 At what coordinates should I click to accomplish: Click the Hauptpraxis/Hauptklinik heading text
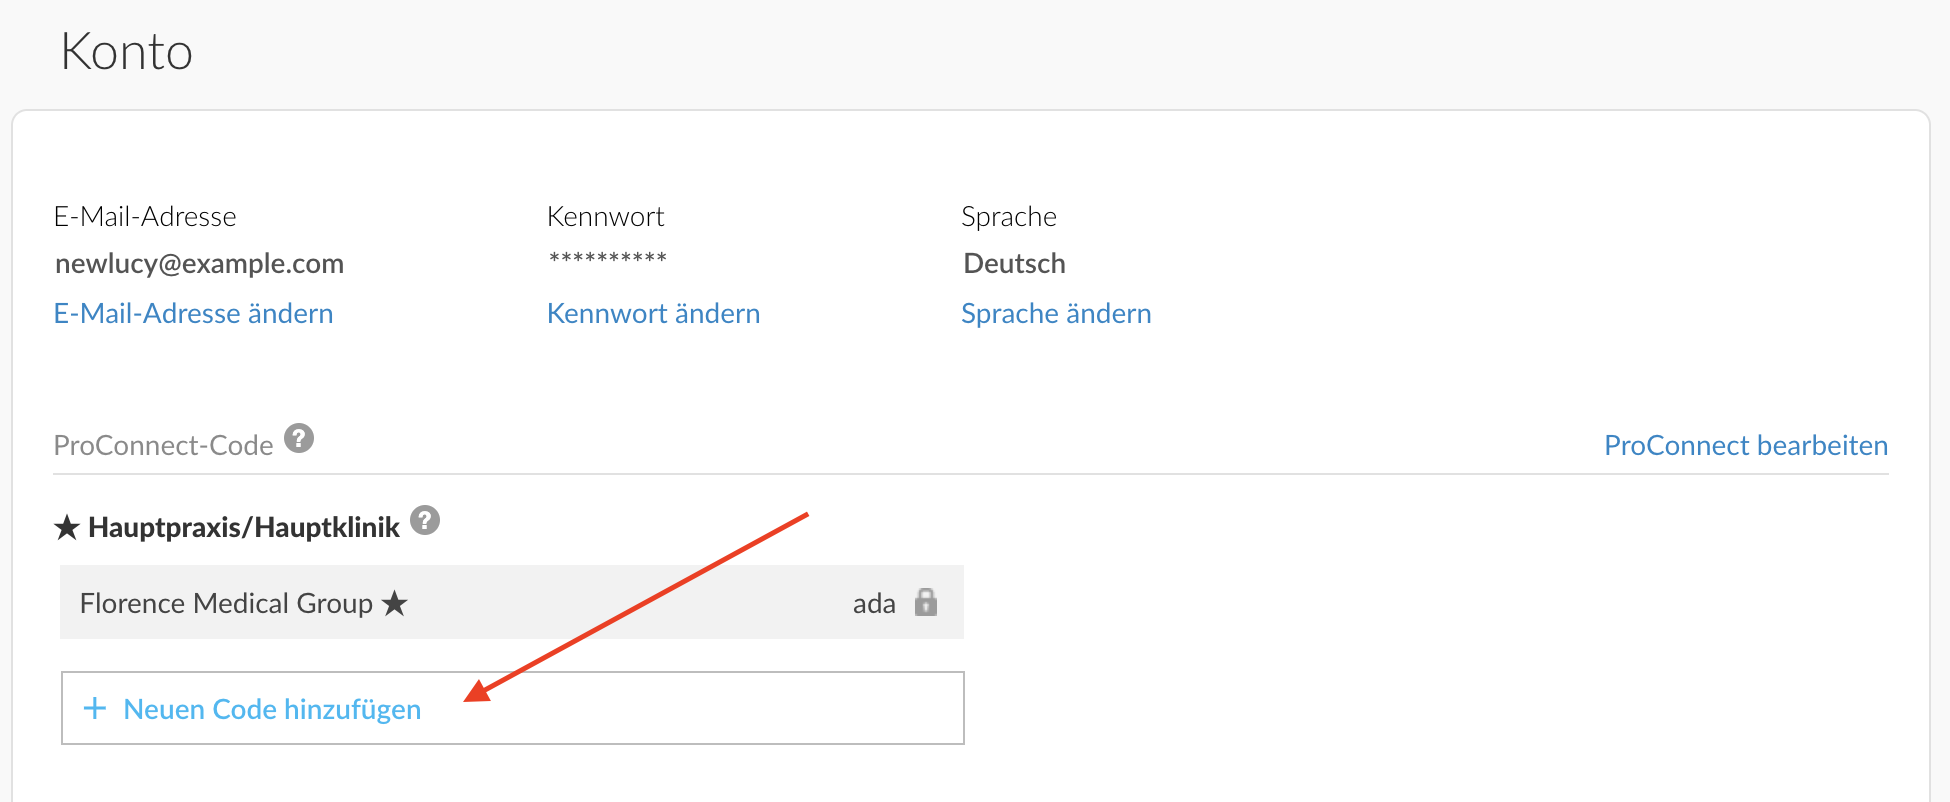[244, 527]
